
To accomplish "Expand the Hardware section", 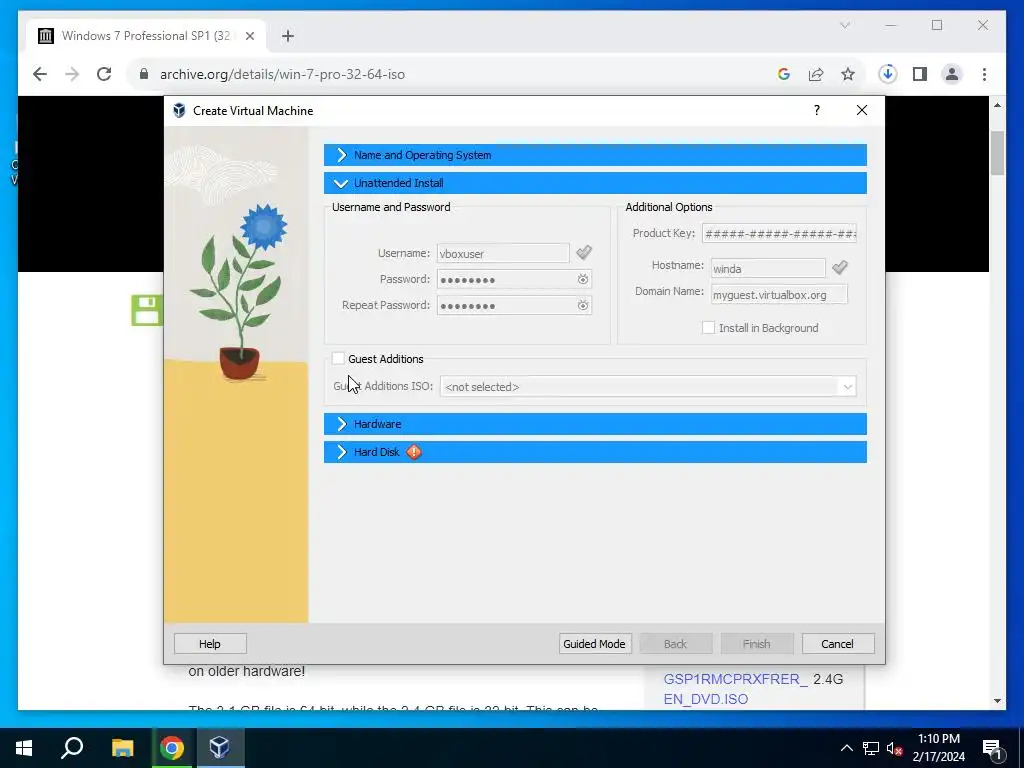I will (x=595, y=424).
